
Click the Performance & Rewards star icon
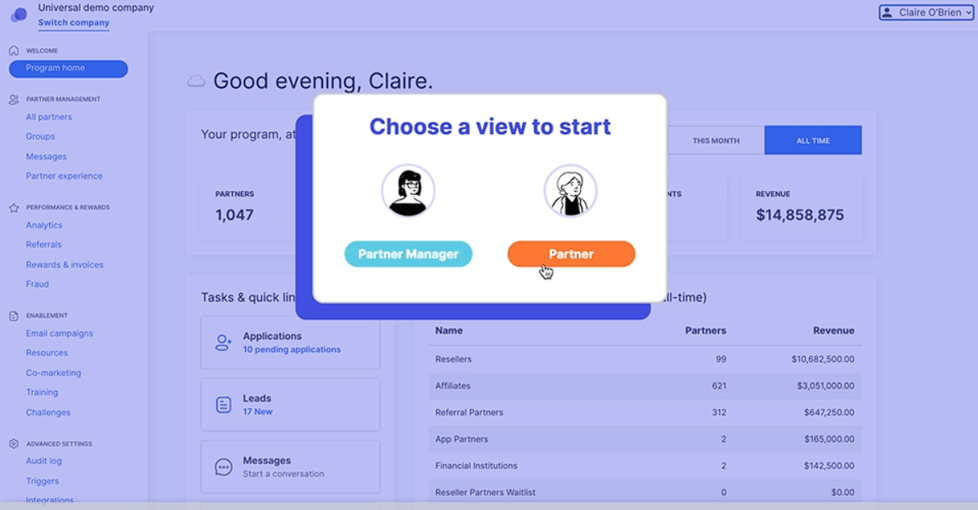[14, 208]
